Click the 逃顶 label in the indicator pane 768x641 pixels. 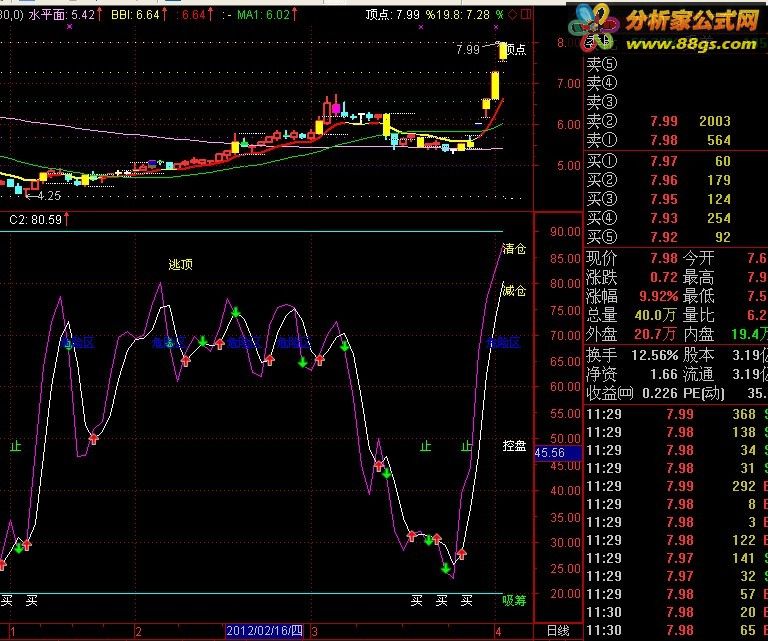pos(180,264)
